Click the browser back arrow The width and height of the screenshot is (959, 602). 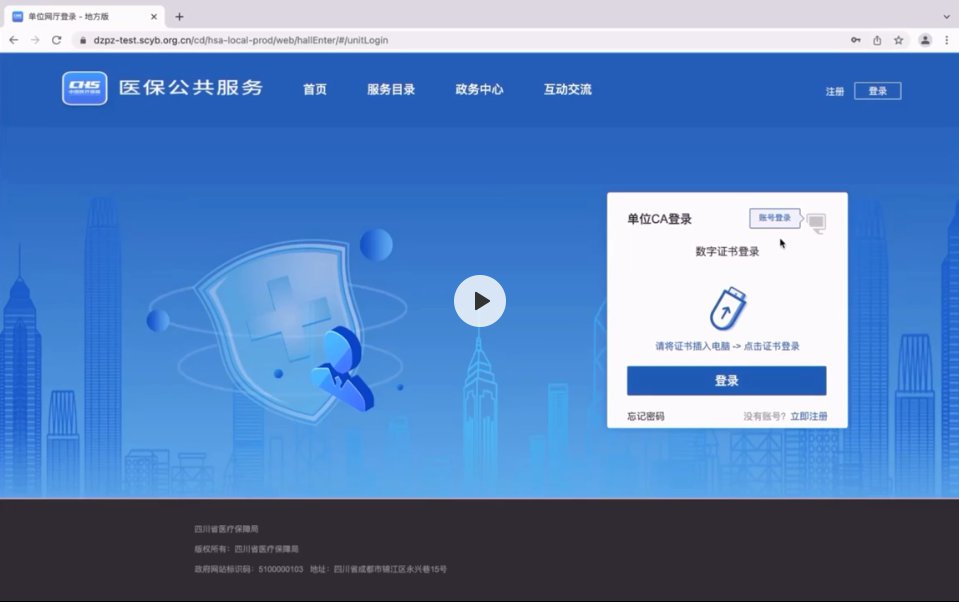[x=13, y=40]
